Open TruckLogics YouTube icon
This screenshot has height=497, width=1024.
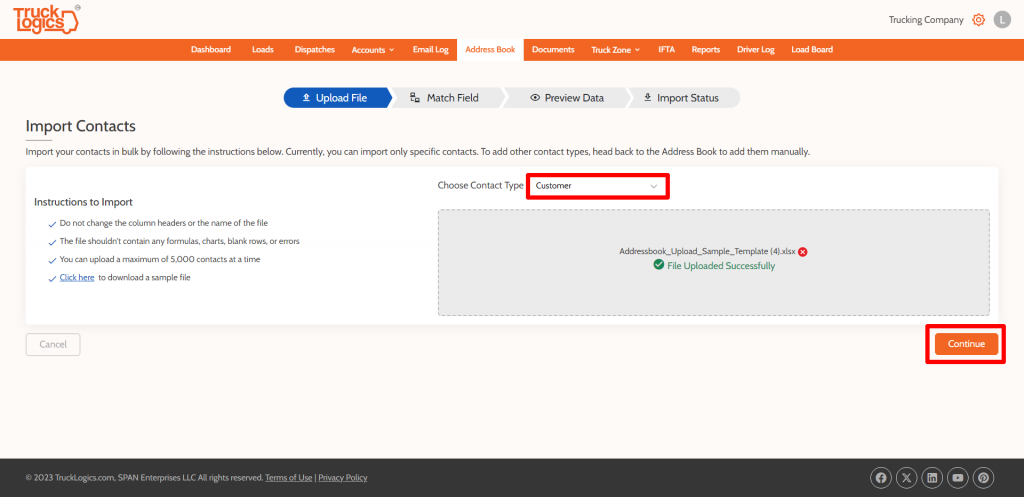point(957,478)
